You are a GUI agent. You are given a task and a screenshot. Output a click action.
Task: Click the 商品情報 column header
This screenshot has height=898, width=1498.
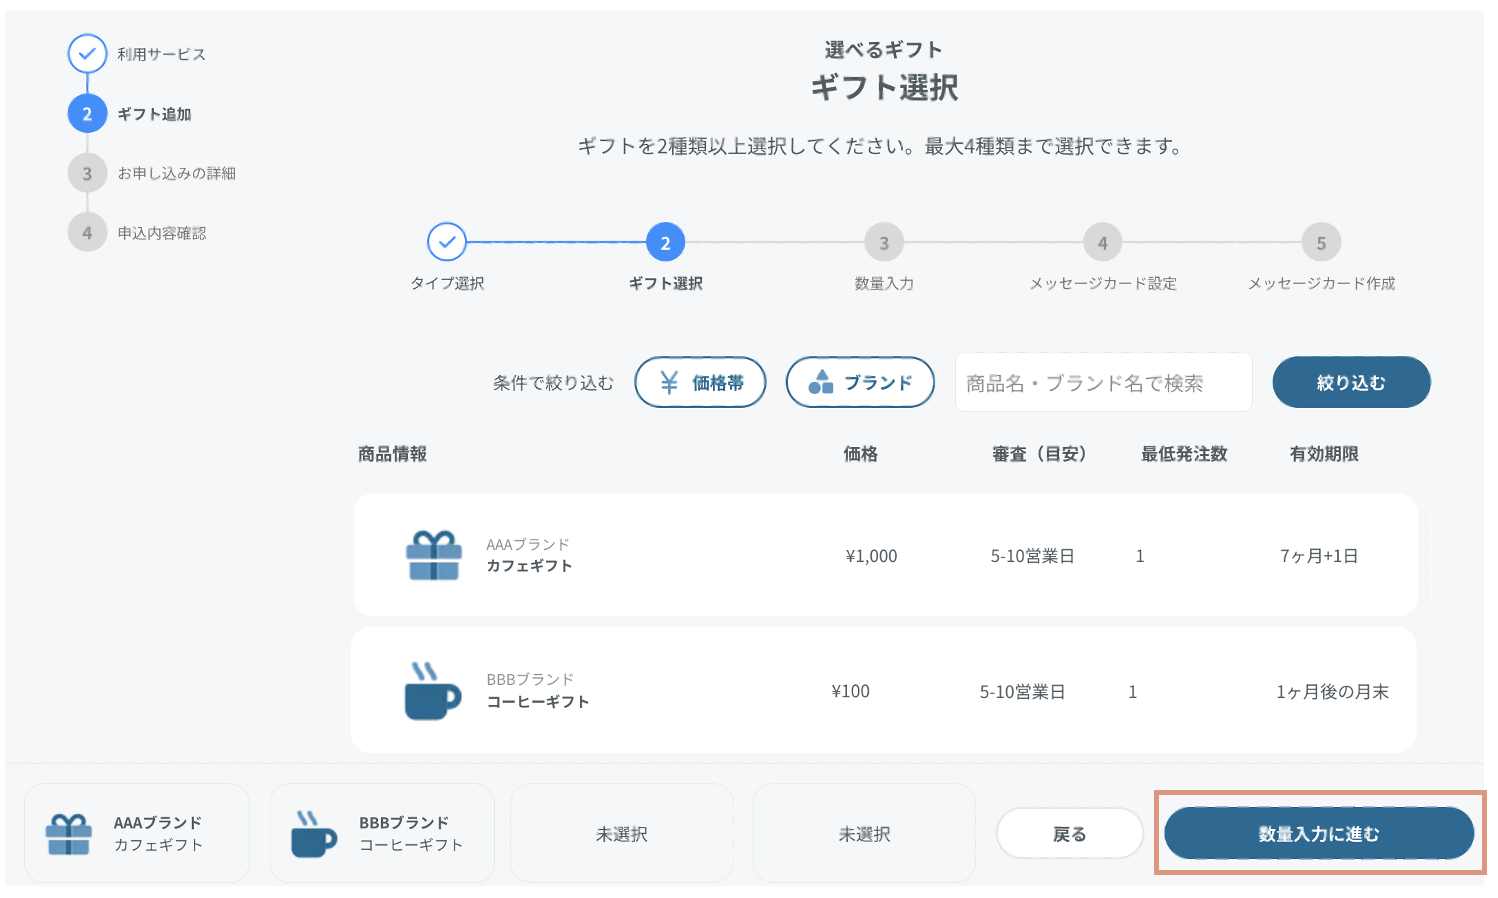(392, 454)
